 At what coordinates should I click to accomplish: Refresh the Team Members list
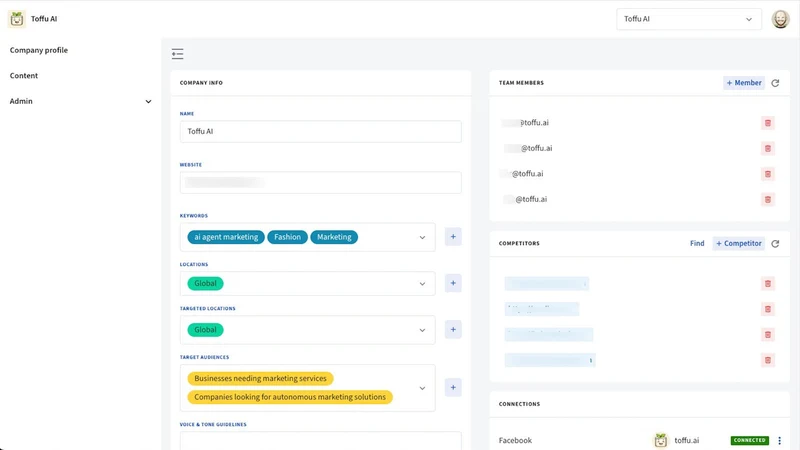(x=775, y=83)
